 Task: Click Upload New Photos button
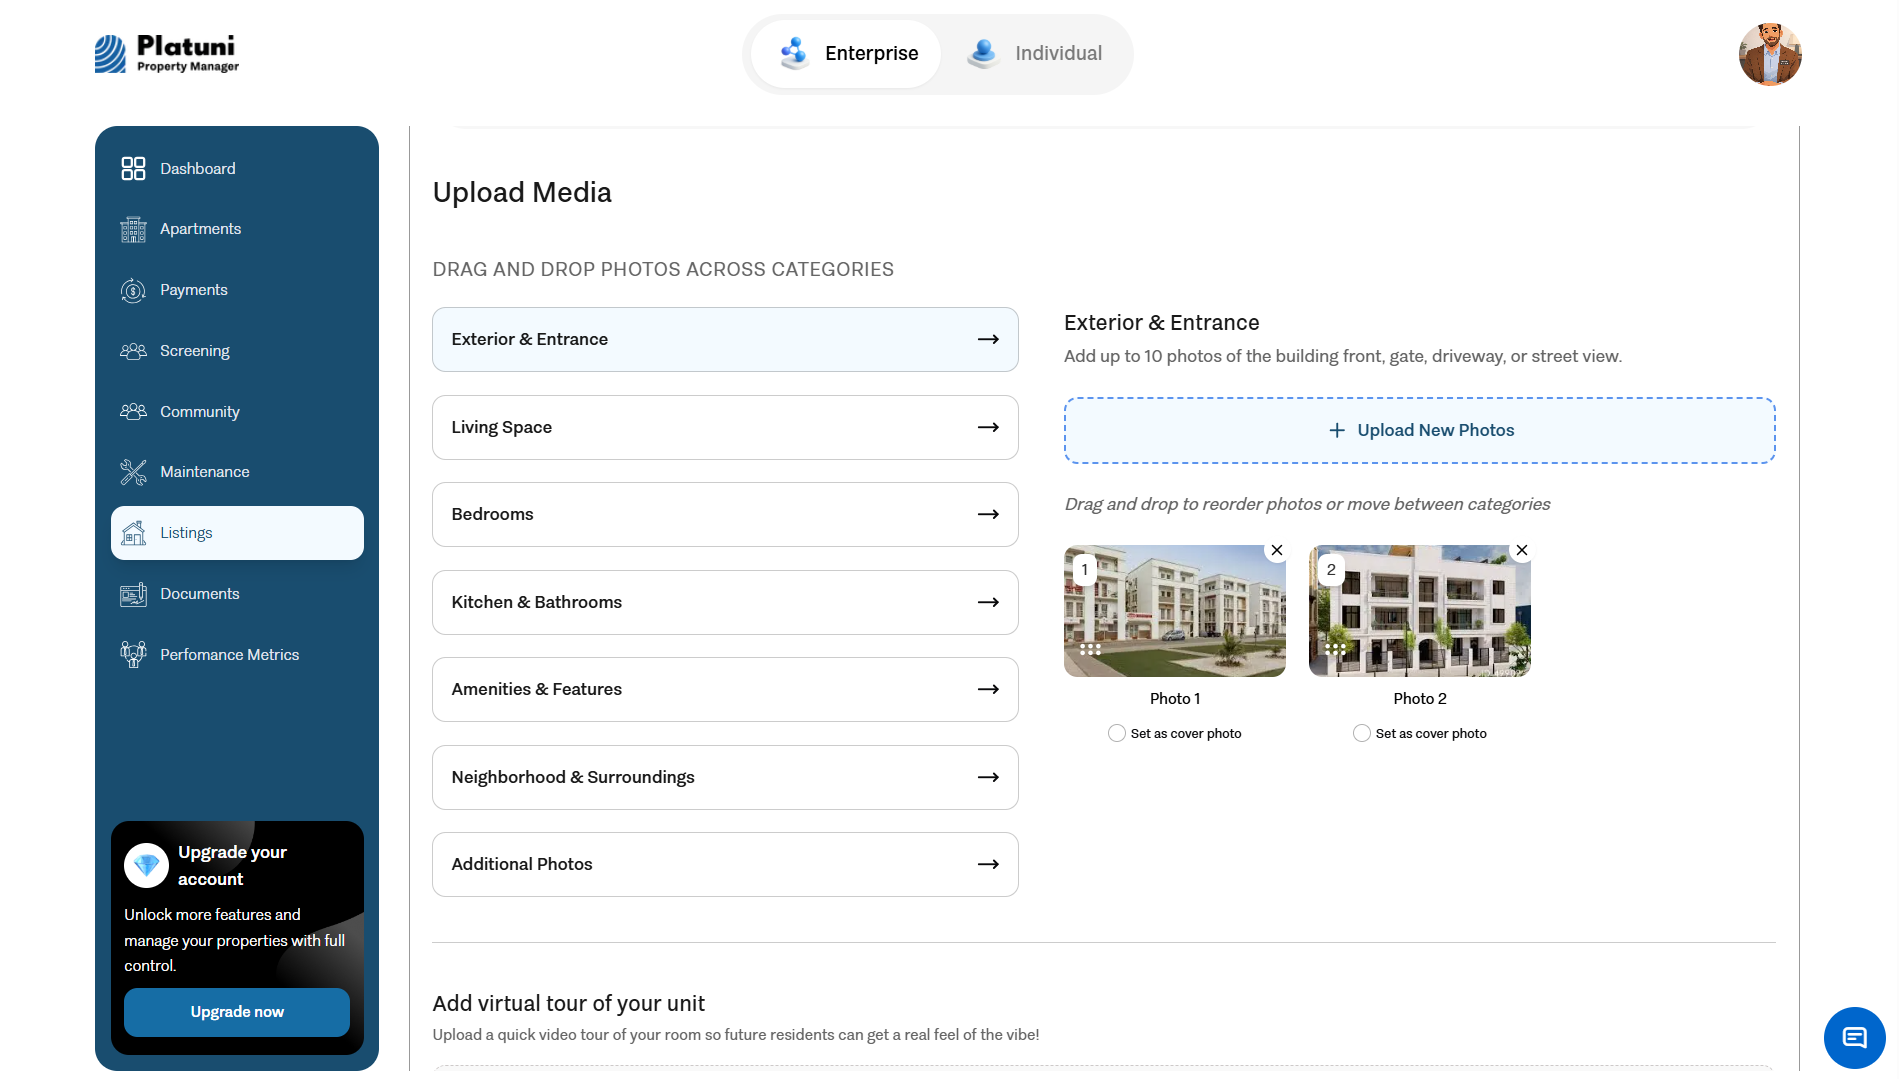coord(1420,430)
